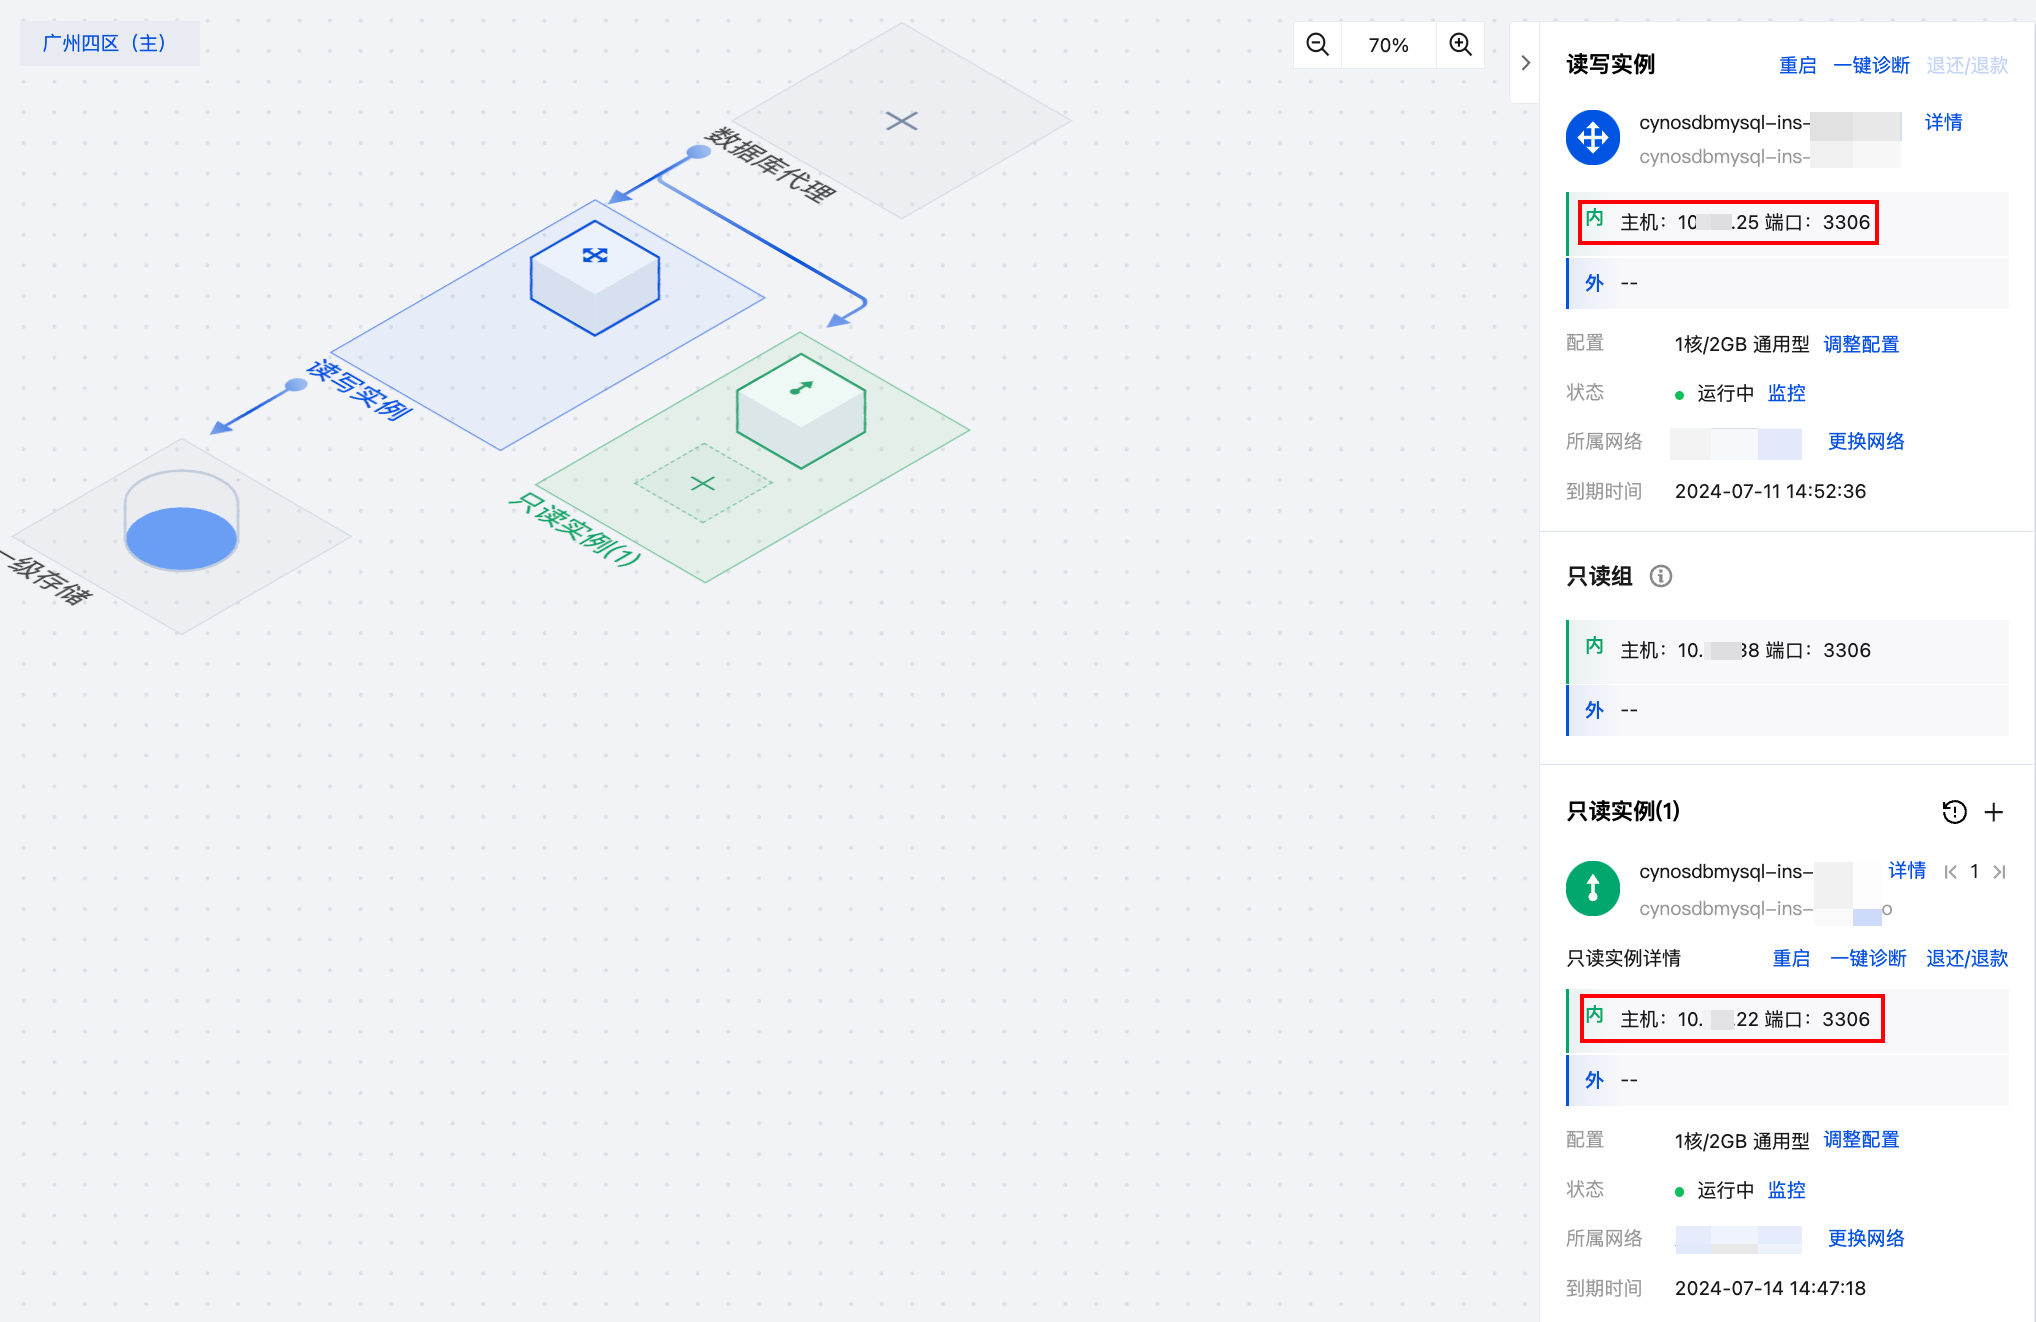
Task: Click the storage cylinder icon
Action: pos(181,522)
